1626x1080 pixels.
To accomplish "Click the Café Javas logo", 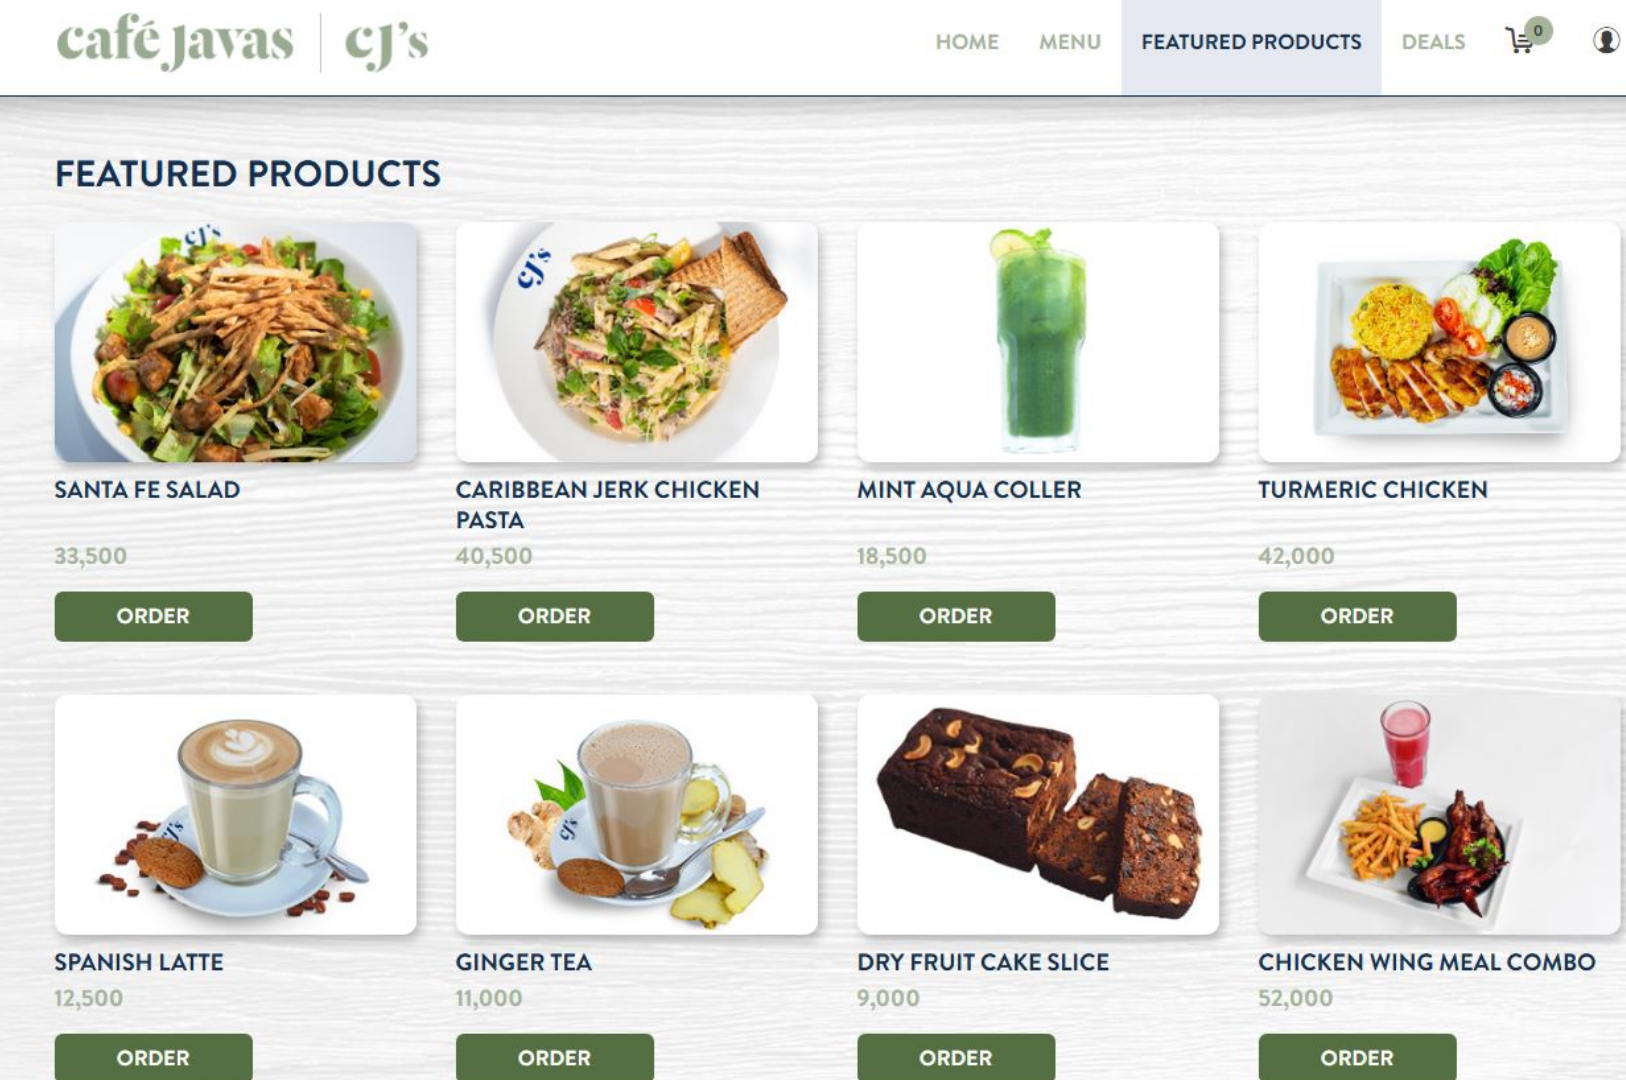I will point(175,42).
